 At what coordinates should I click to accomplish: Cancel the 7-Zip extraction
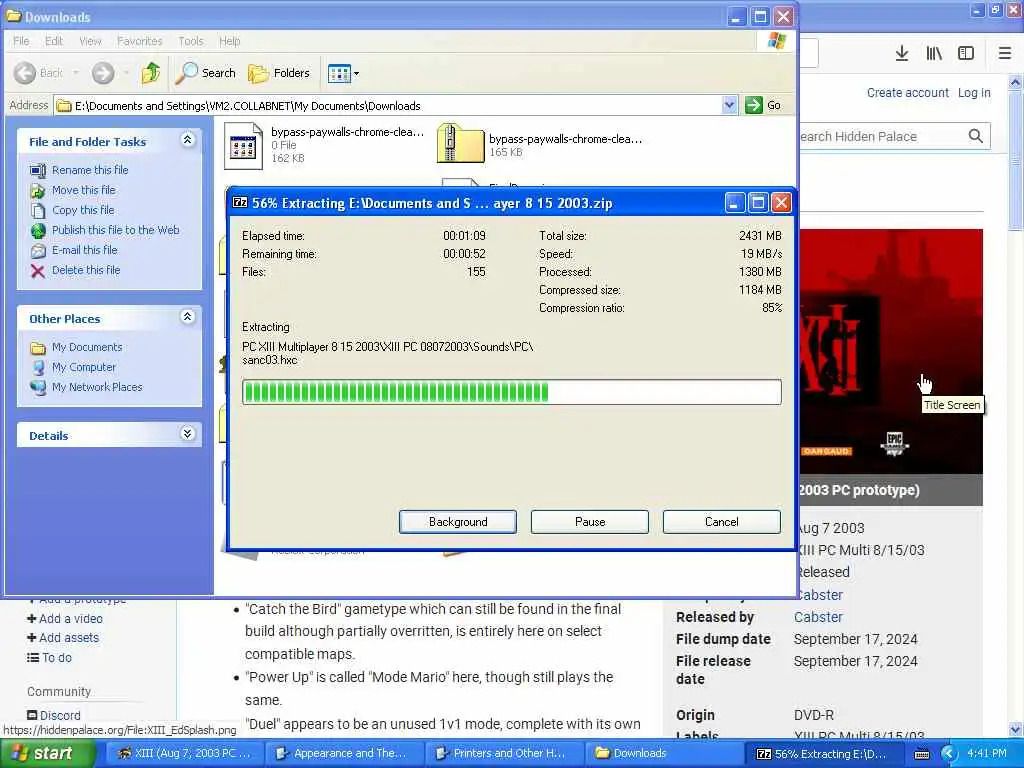722,522
